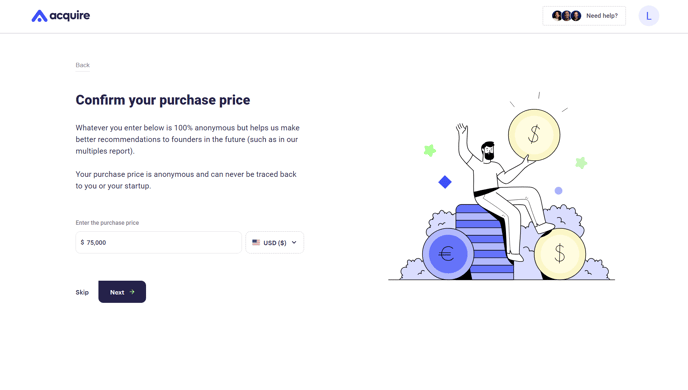Open the Need help? button
The height and width of the screenshot is (390, 688).
tap(584, 16)
